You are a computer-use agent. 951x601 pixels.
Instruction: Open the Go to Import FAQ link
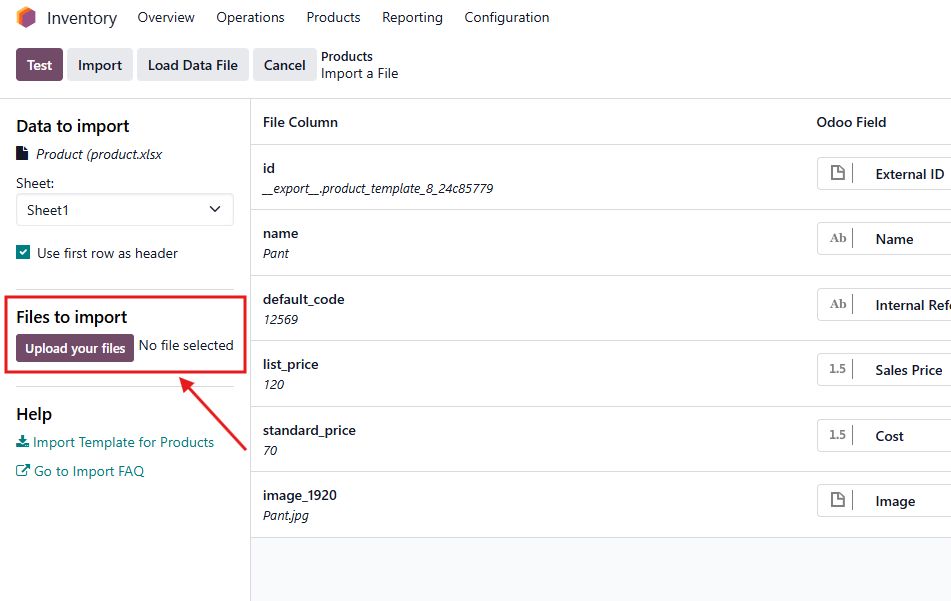click(89, 471)
